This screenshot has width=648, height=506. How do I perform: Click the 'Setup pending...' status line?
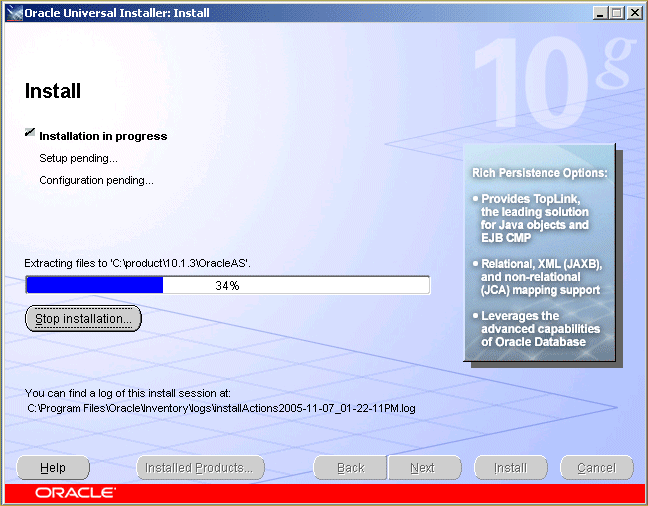[x=79, y=158]
